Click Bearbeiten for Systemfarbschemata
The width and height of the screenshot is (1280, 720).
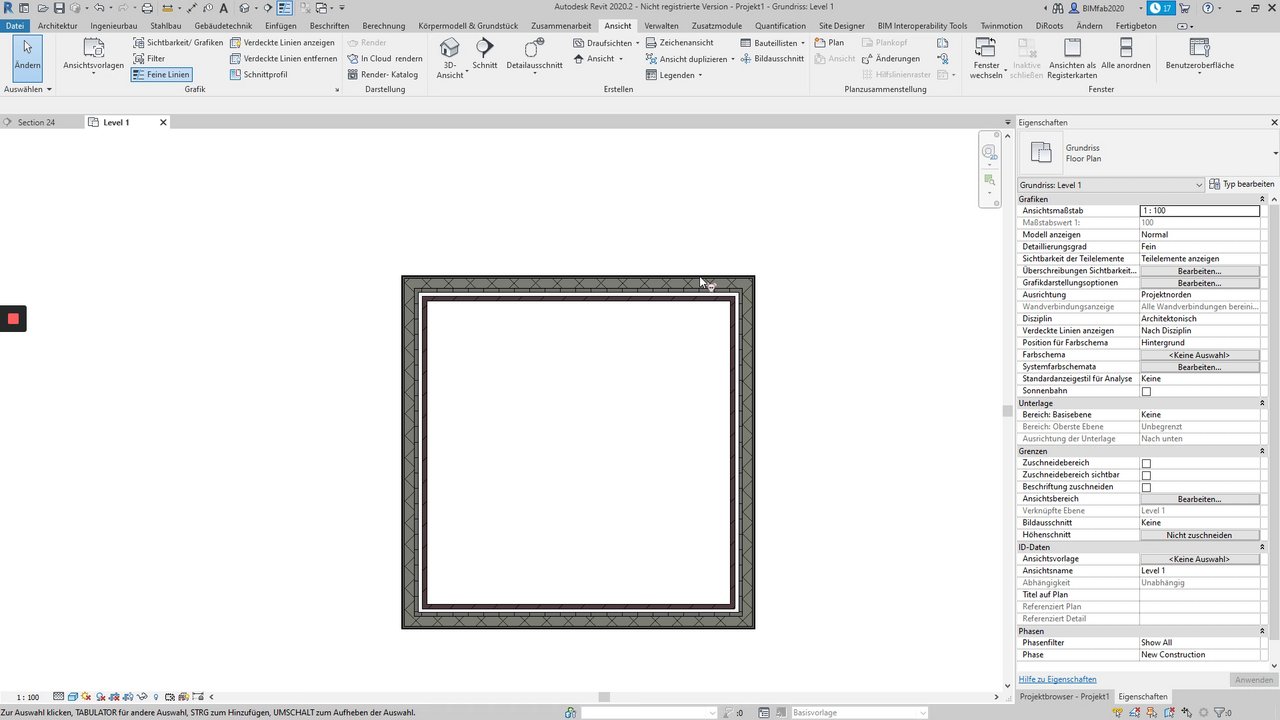click(1199, 367)
